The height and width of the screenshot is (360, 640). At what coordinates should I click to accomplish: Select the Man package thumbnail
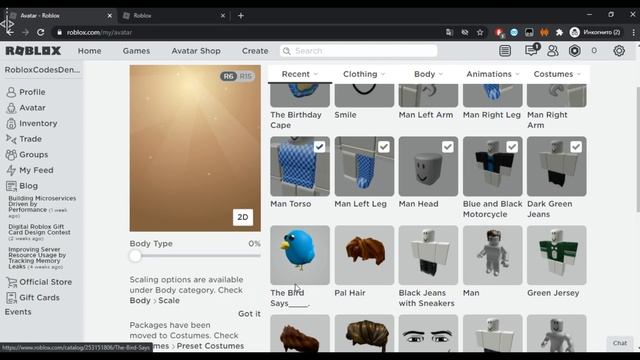(x=493, y=255)
